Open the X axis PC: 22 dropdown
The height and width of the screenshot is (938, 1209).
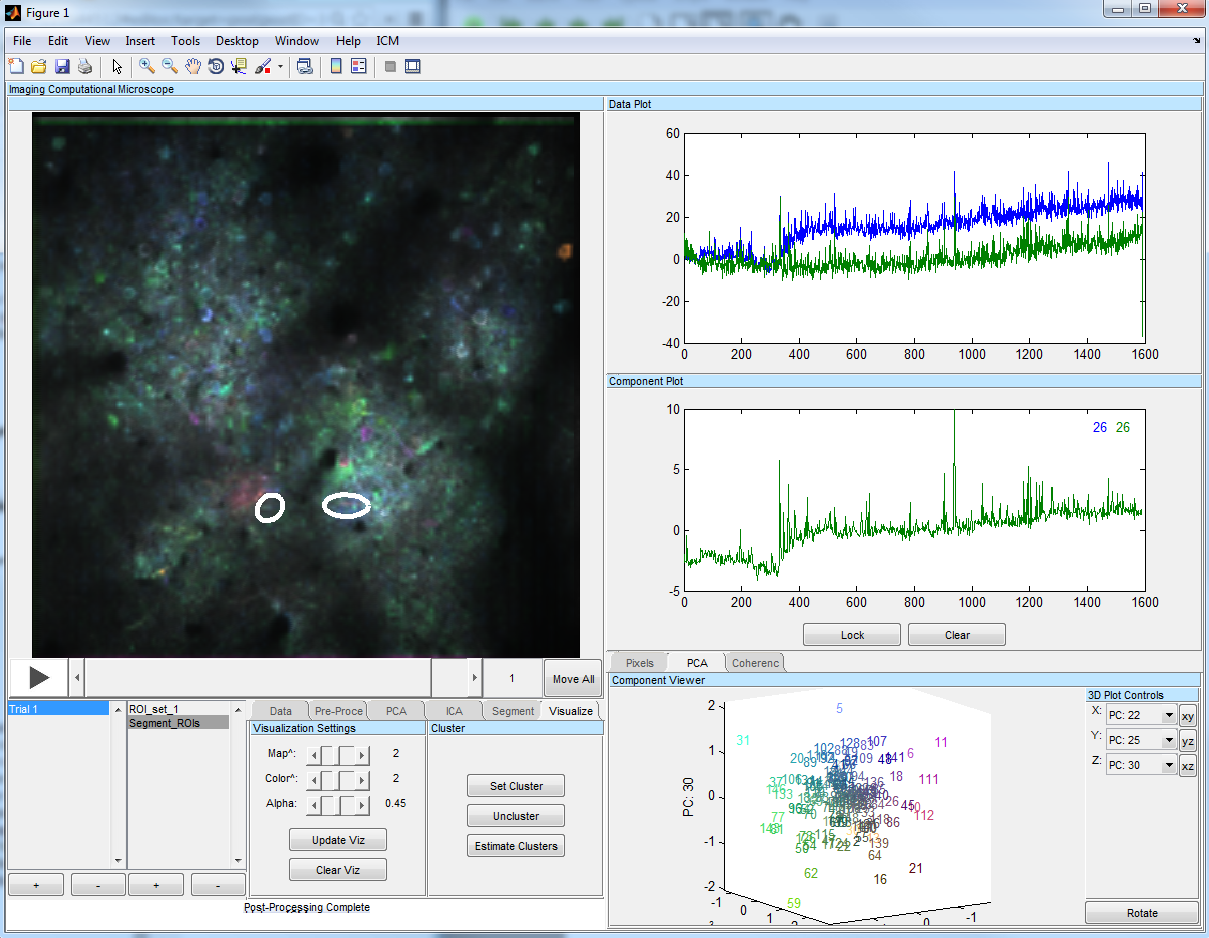pyautogui.click(x=1140, y=716)
